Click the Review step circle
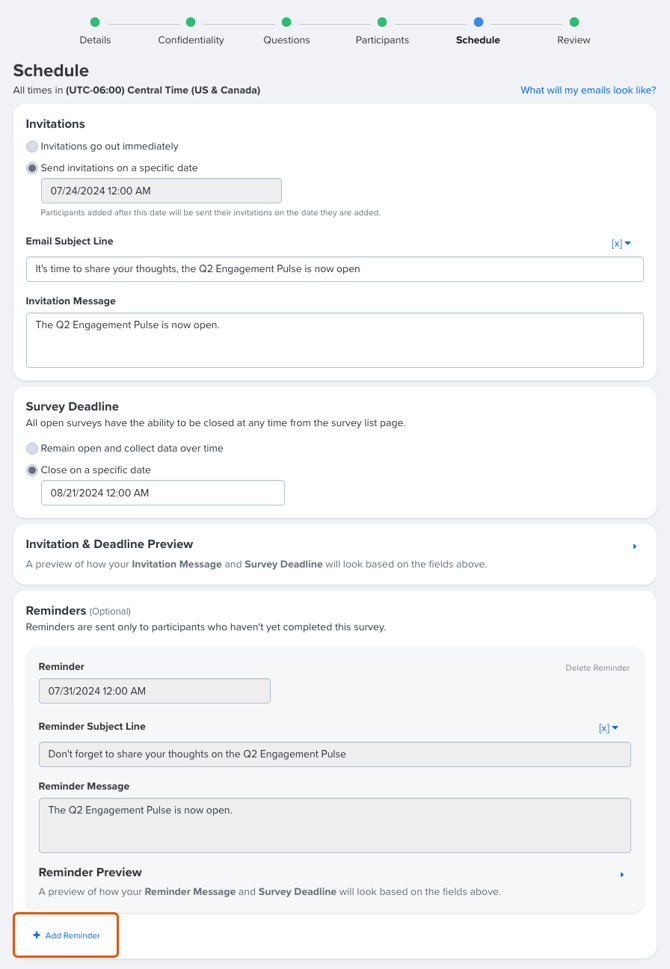 coord(574,22)
